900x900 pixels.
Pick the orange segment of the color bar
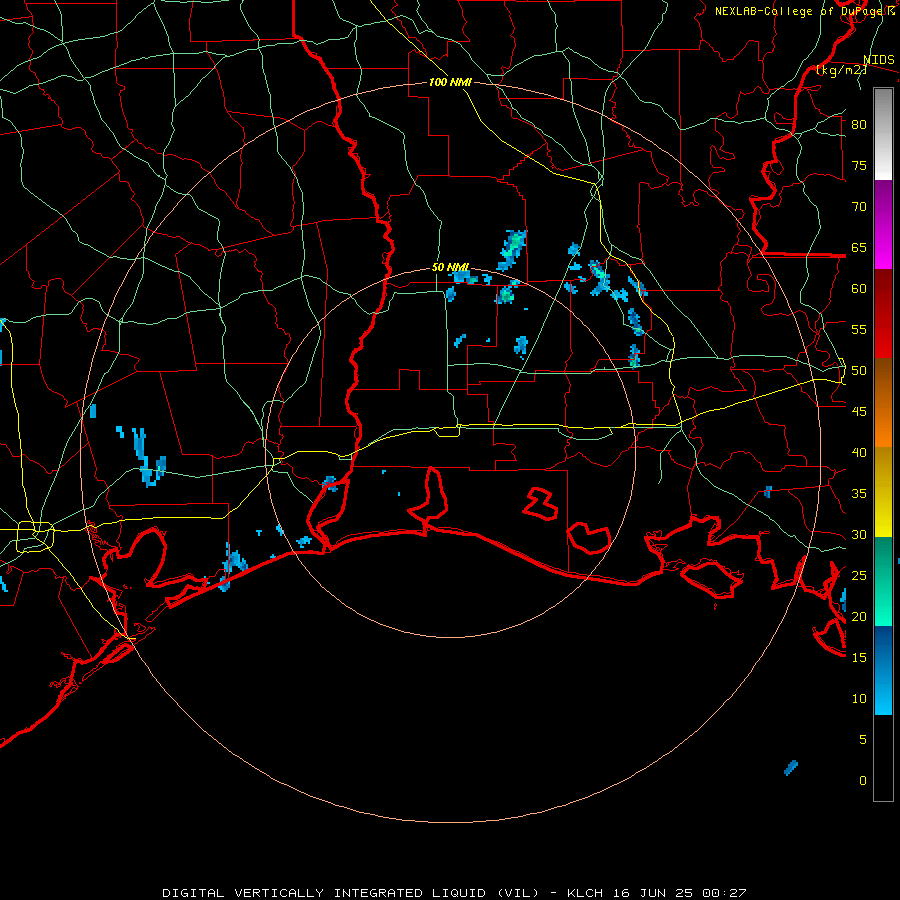click(x=883, y=425)
